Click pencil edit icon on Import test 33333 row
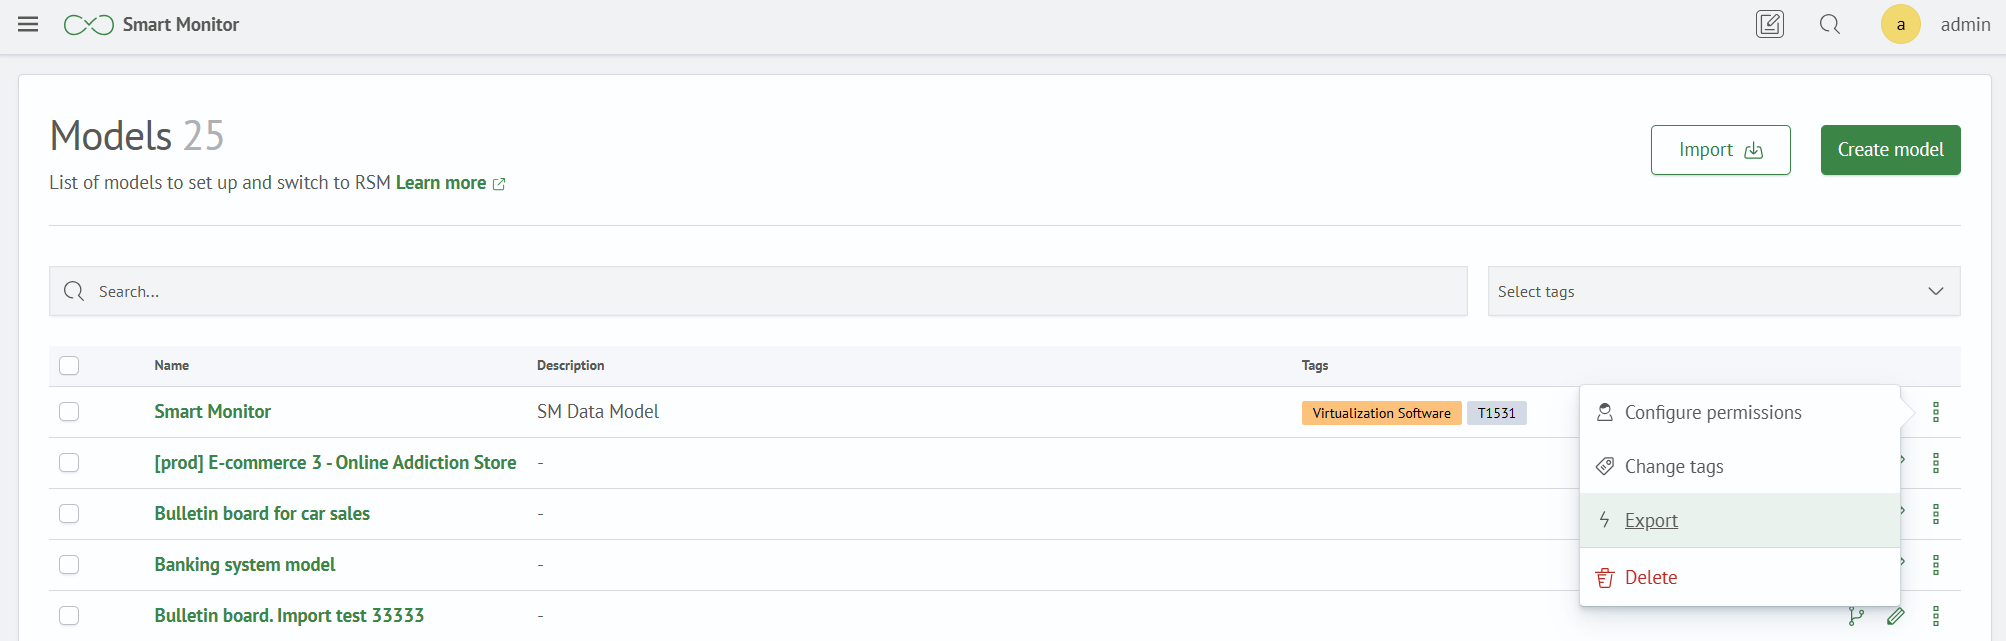 pos(1895,616)
